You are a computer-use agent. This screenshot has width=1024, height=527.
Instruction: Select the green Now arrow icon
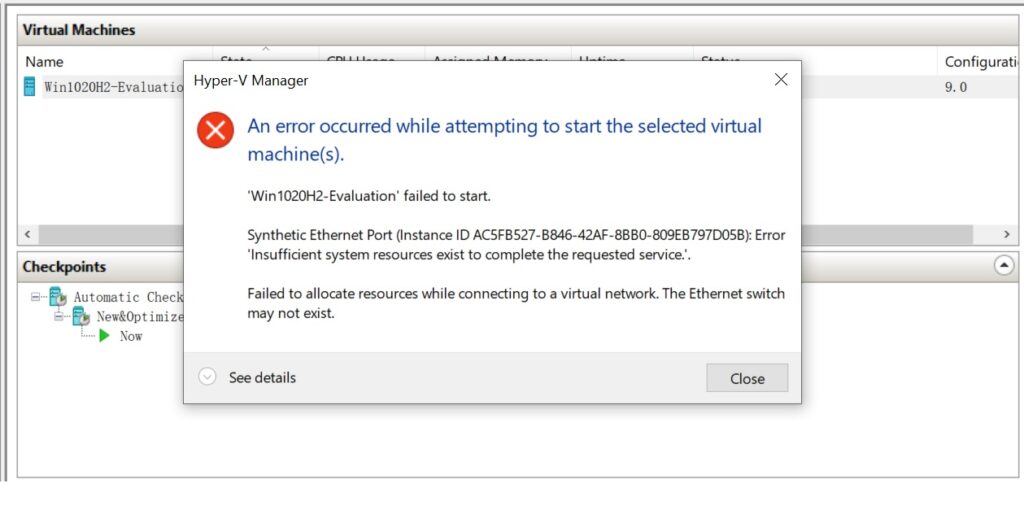coord(104,336)
